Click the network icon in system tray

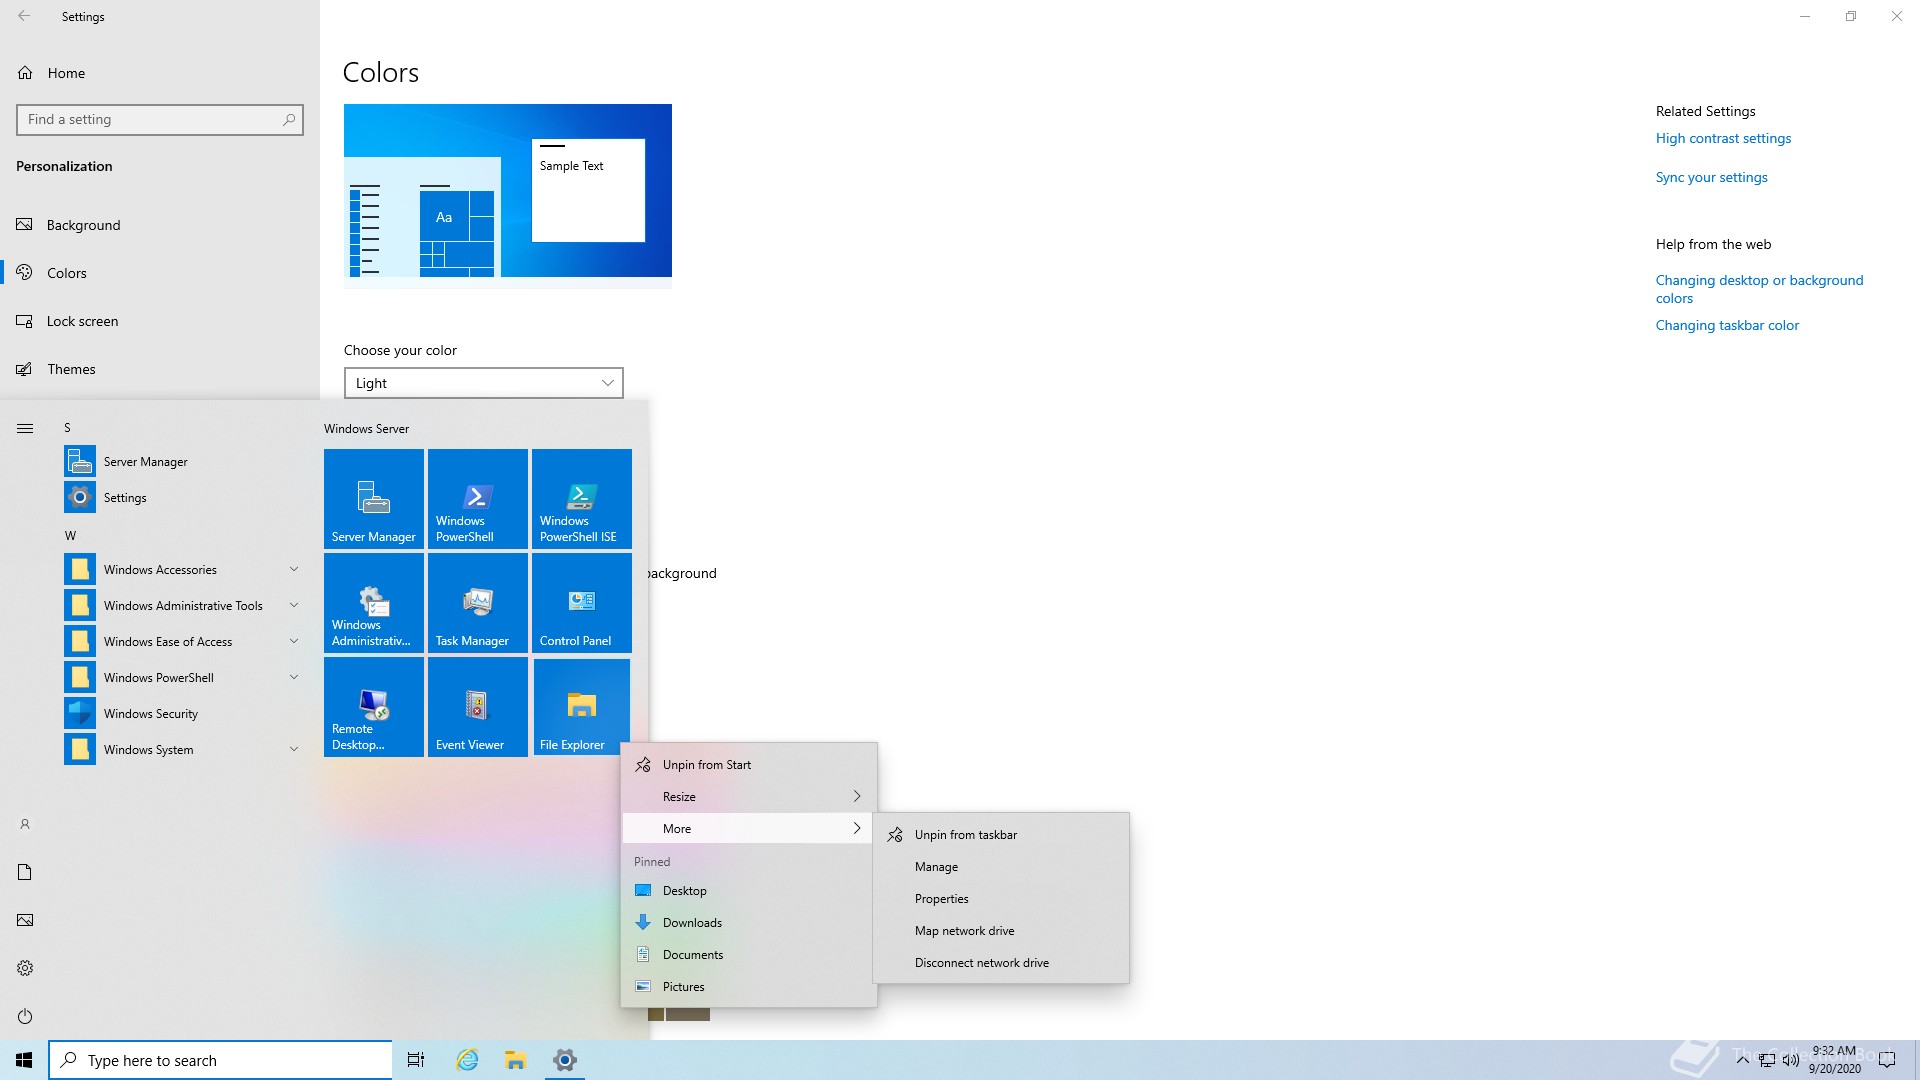pyautogui.click(x=1767, y=1060)
